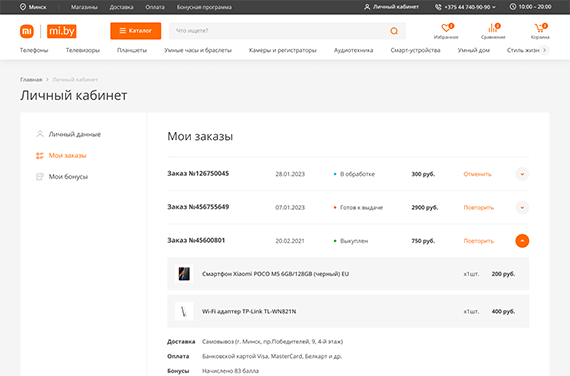The width and height of the screenshot is (570, 376).
Task: Click the Самовывоз delivery address text
Action: (272, 341)
